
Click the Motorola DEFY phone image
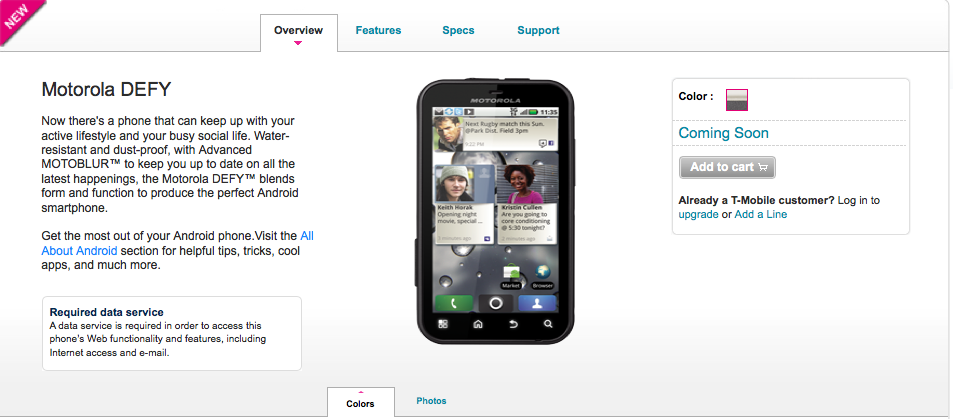495,212
